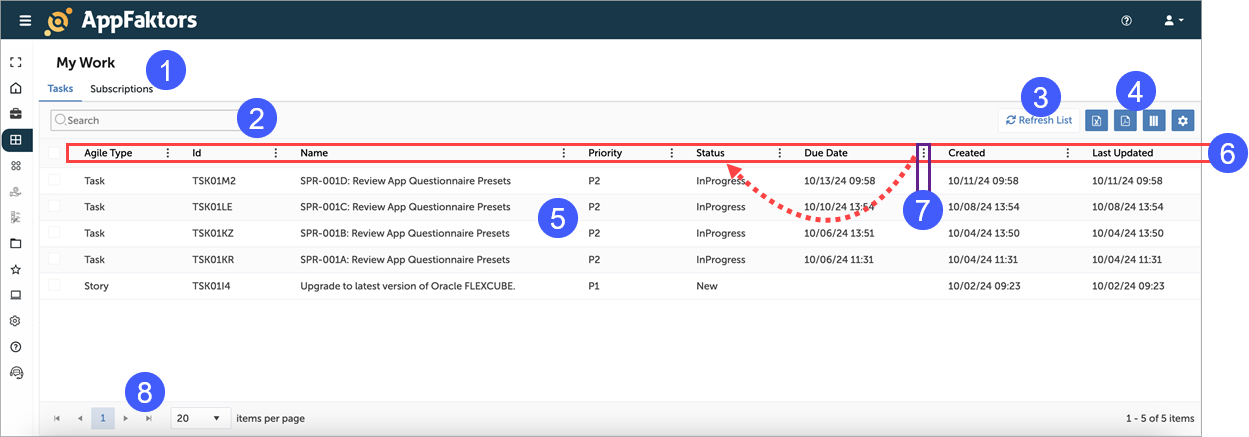Sort by the Priority column header
The height and width of the screenshot is (437, 1249).
click(605, 153)
